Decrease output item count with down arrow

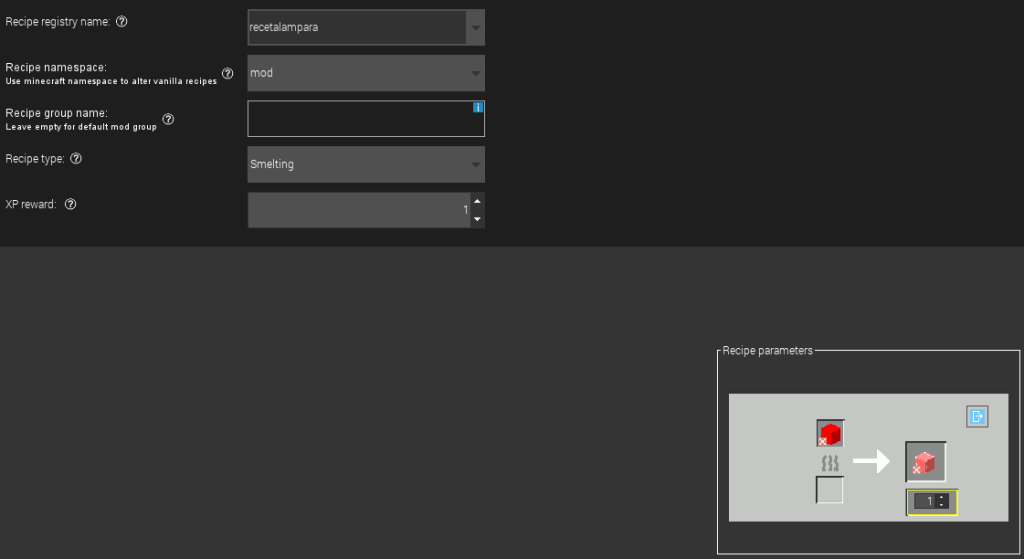click(x=942, y=505)
